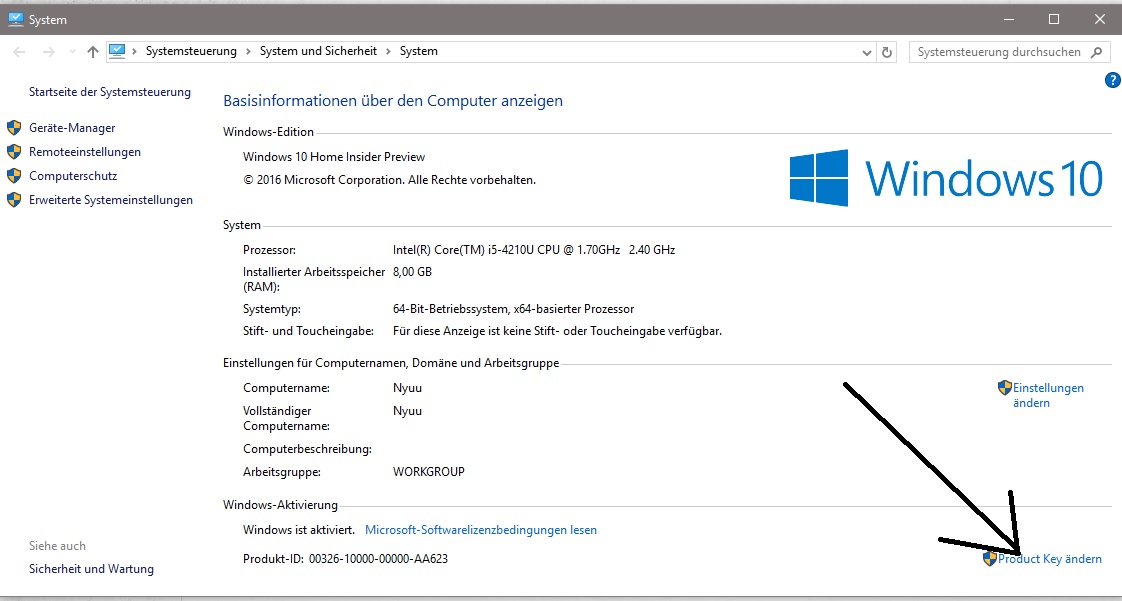This screenshot has height=601, width=1122.
Task: Click the shield icon beside Computerschutz
Action: [14, 176]
